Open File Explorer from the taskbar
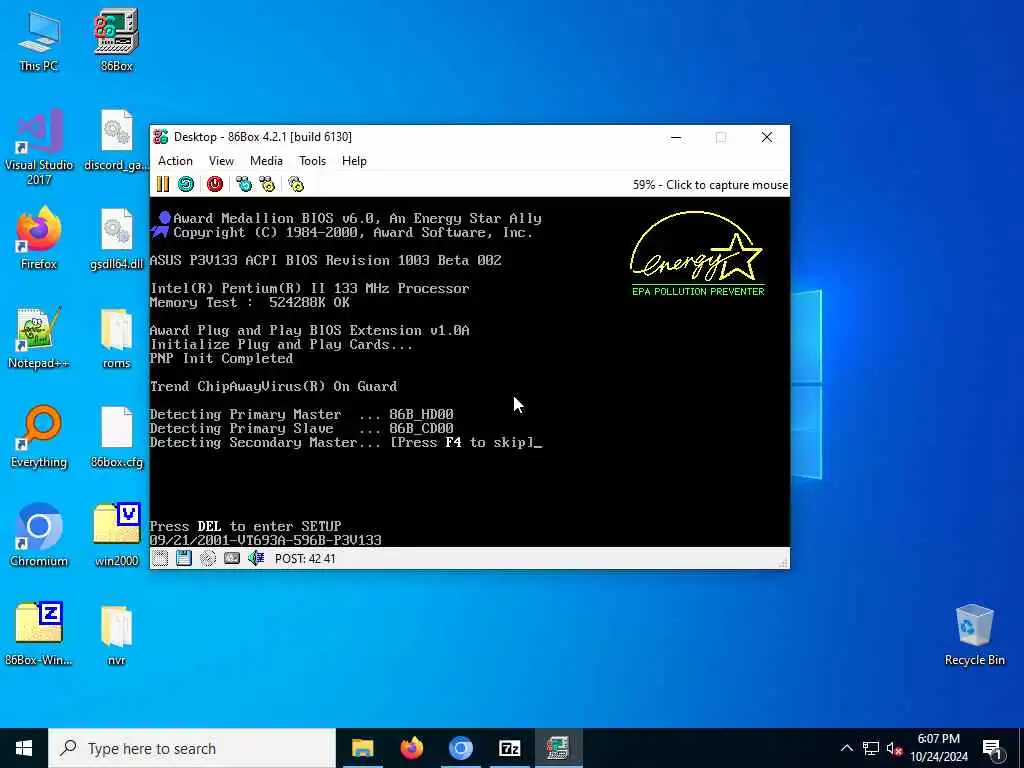1024x768 pixels. point(362,748)
